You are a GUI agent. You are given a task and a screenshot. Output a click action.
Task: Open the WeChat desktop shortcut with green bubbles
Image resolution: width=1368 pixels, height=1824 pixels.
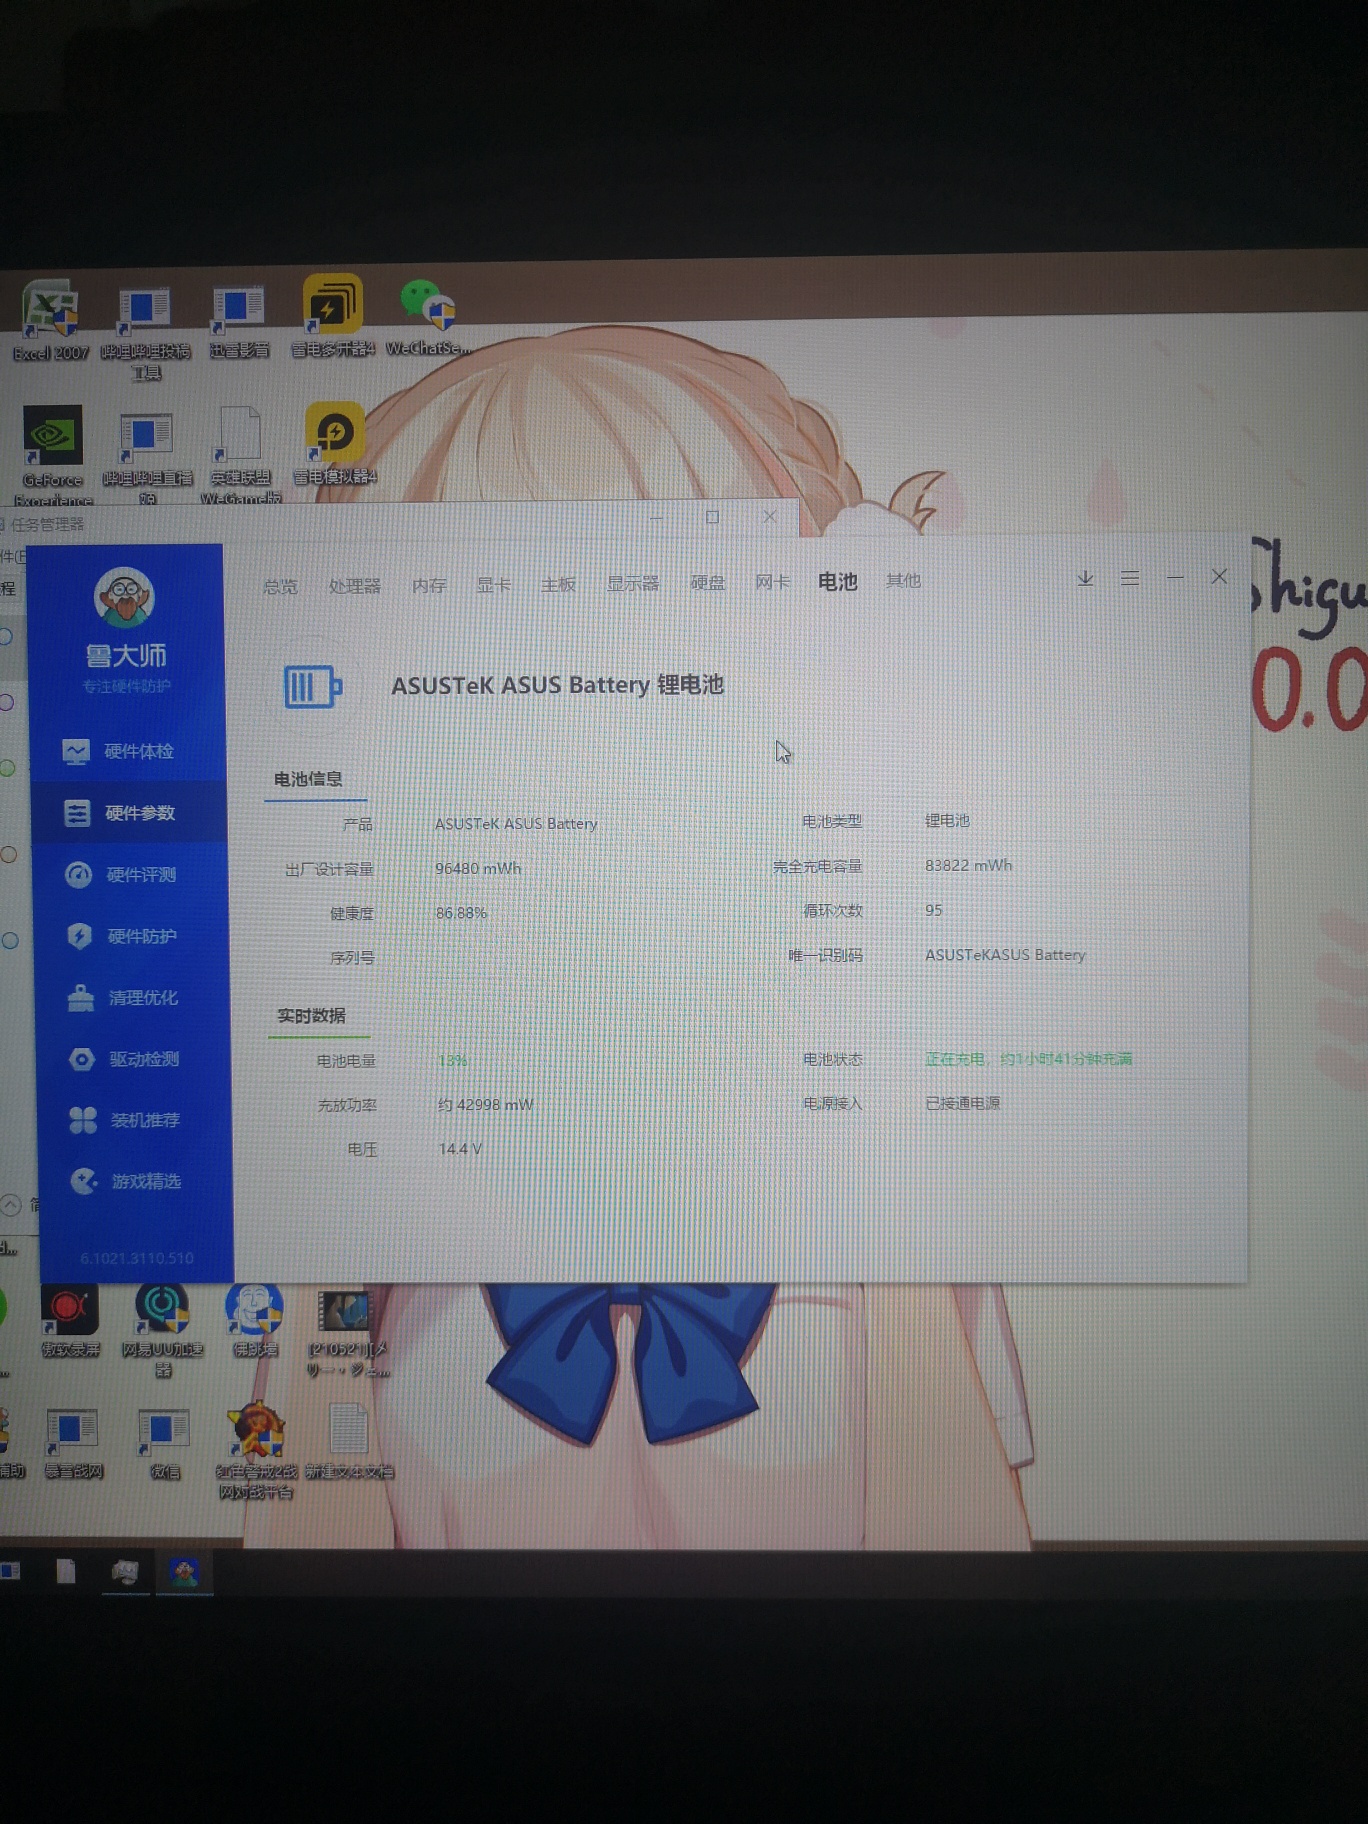pyautogui.click(x=427, y=318)
